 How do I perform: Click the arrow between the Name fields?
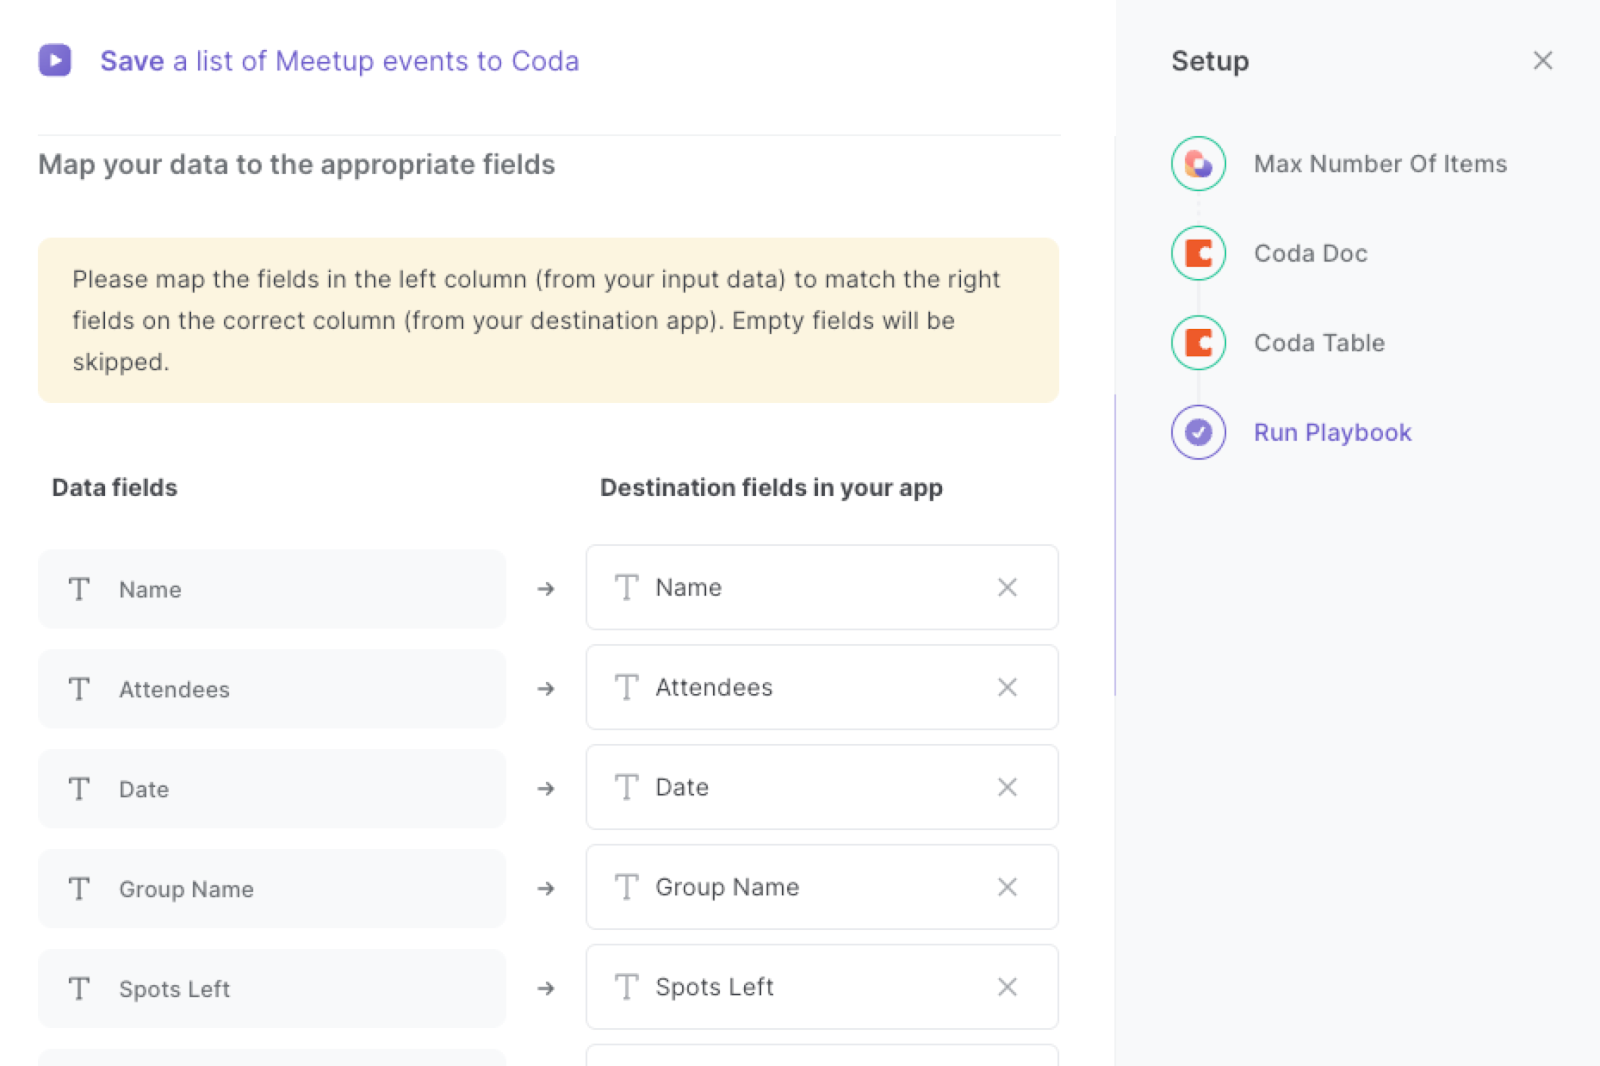pyautogui.click(x=546, y=589)
